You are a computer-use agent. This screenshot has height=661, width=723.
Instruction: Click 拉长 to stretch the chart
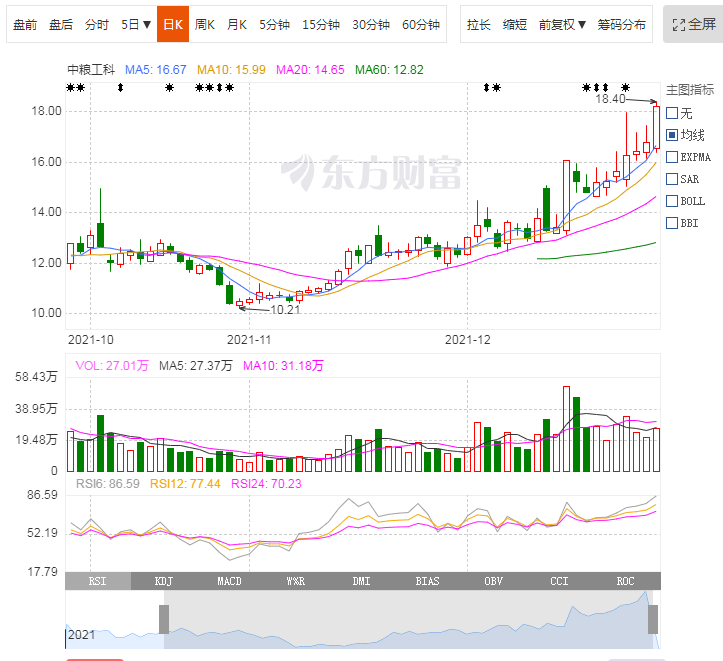tap(478, 24)
